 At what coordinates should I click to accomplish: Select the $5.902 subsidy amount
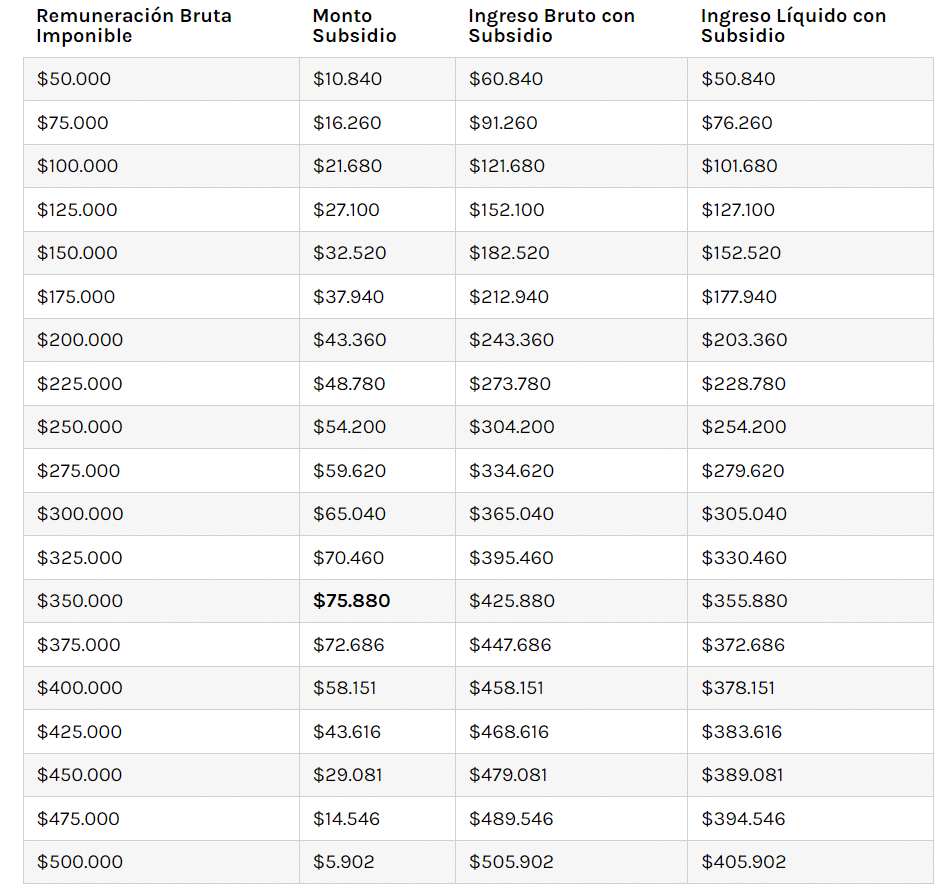[x=343, y=862]
